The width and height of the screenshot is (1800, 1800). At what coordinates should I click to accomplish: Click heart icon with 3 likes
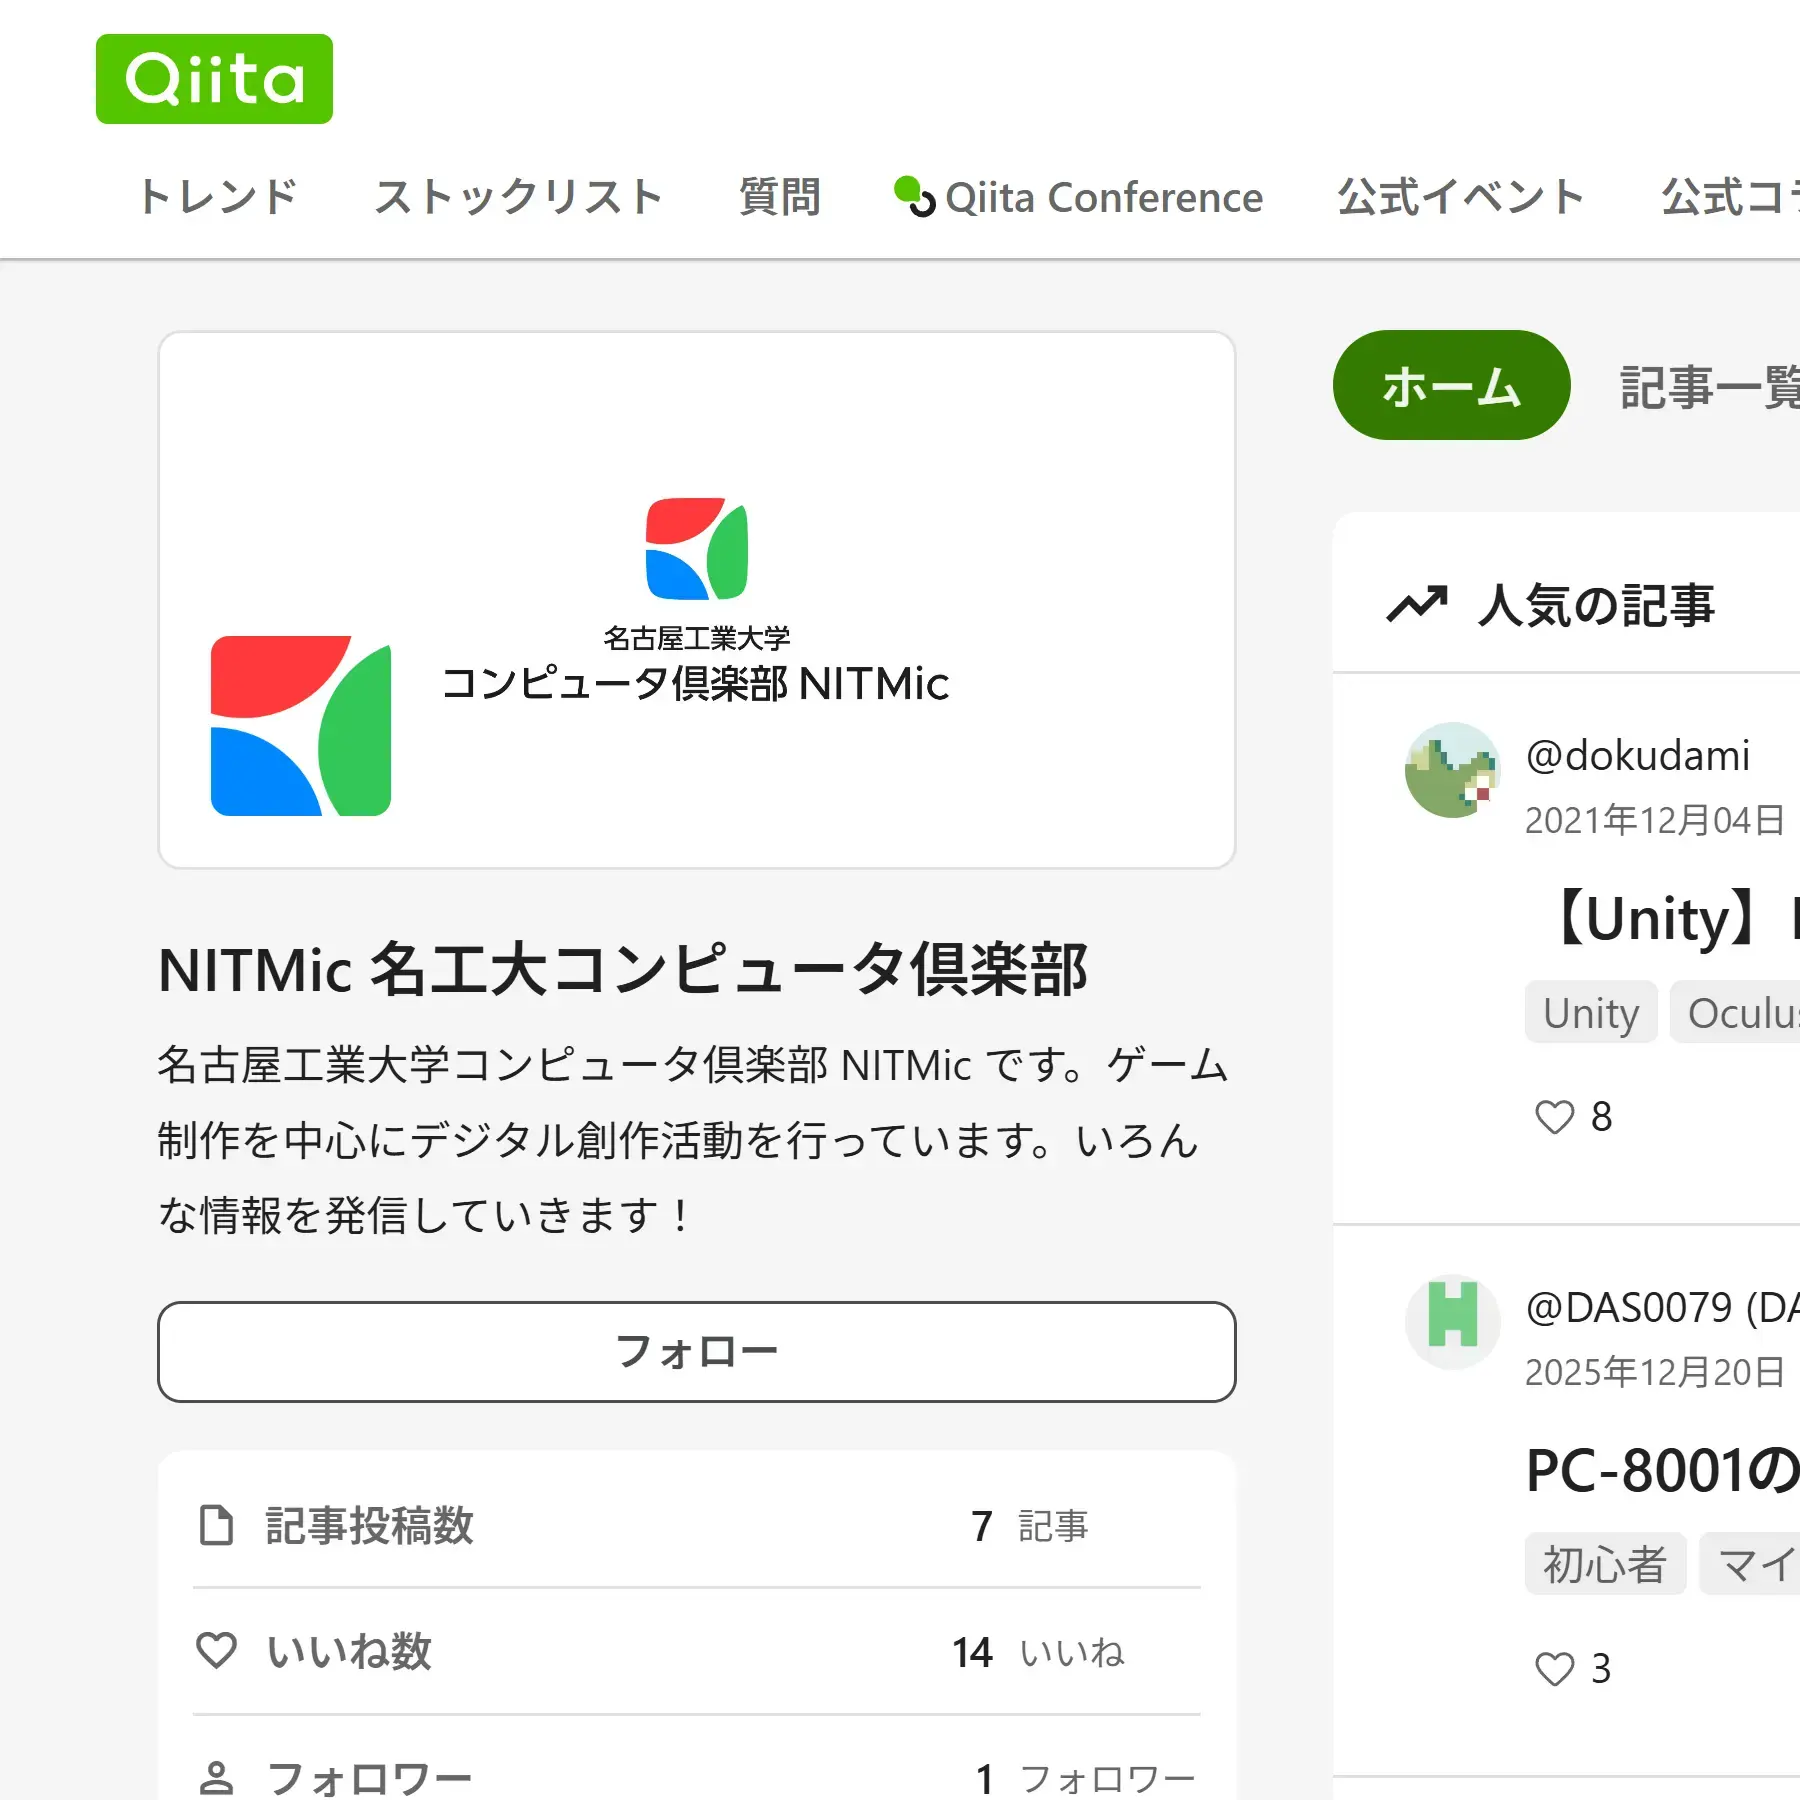pos(1554,1668)
